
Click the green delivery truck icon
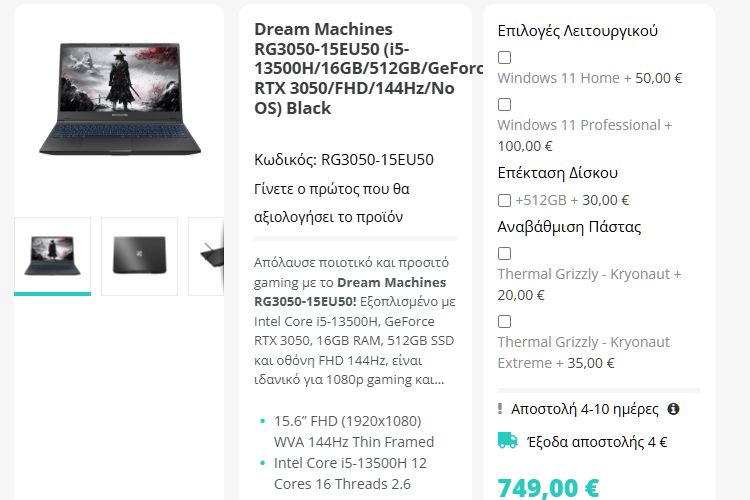coord(507,441)
